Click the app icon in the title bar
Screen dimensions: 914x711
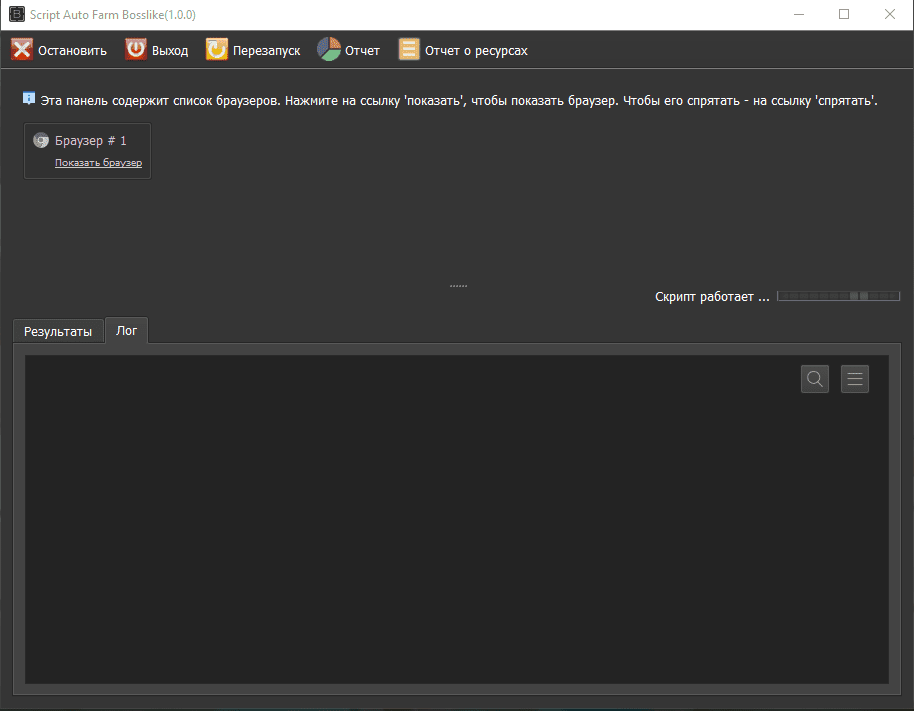coord(15,14)
